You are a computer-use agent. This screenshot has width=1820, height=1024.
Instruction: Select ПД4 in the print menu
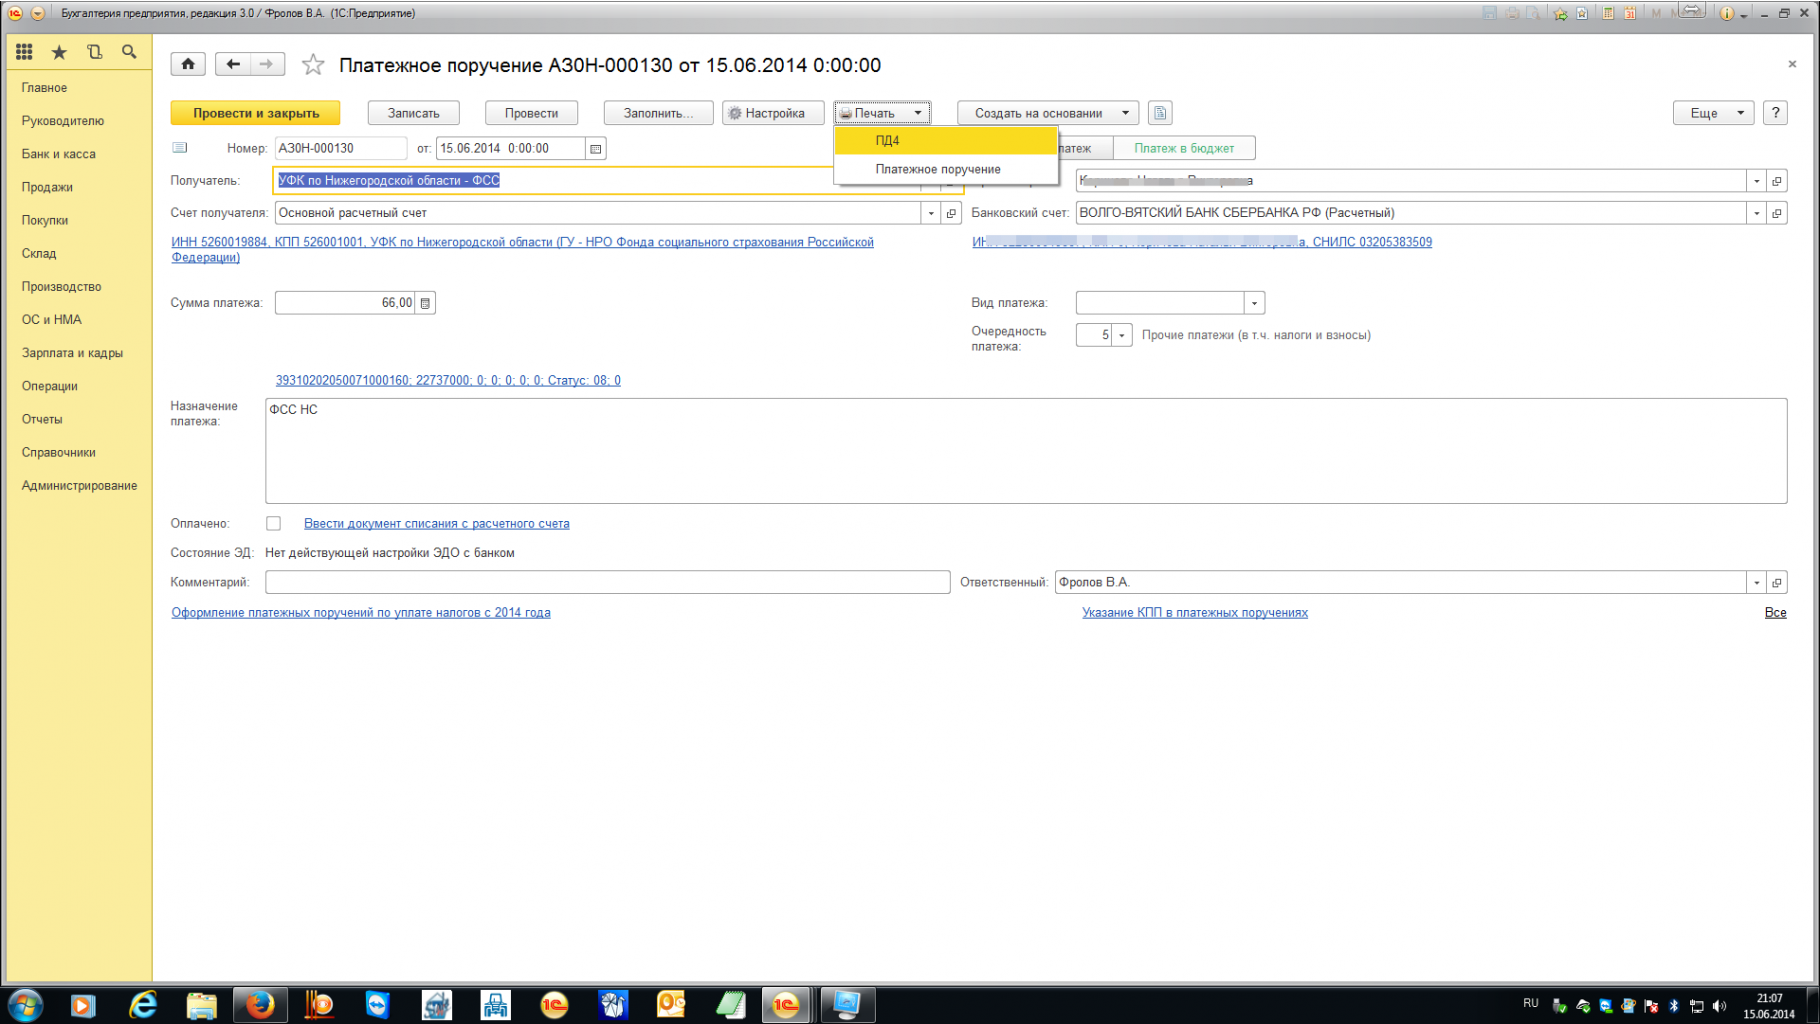(946, 141)
